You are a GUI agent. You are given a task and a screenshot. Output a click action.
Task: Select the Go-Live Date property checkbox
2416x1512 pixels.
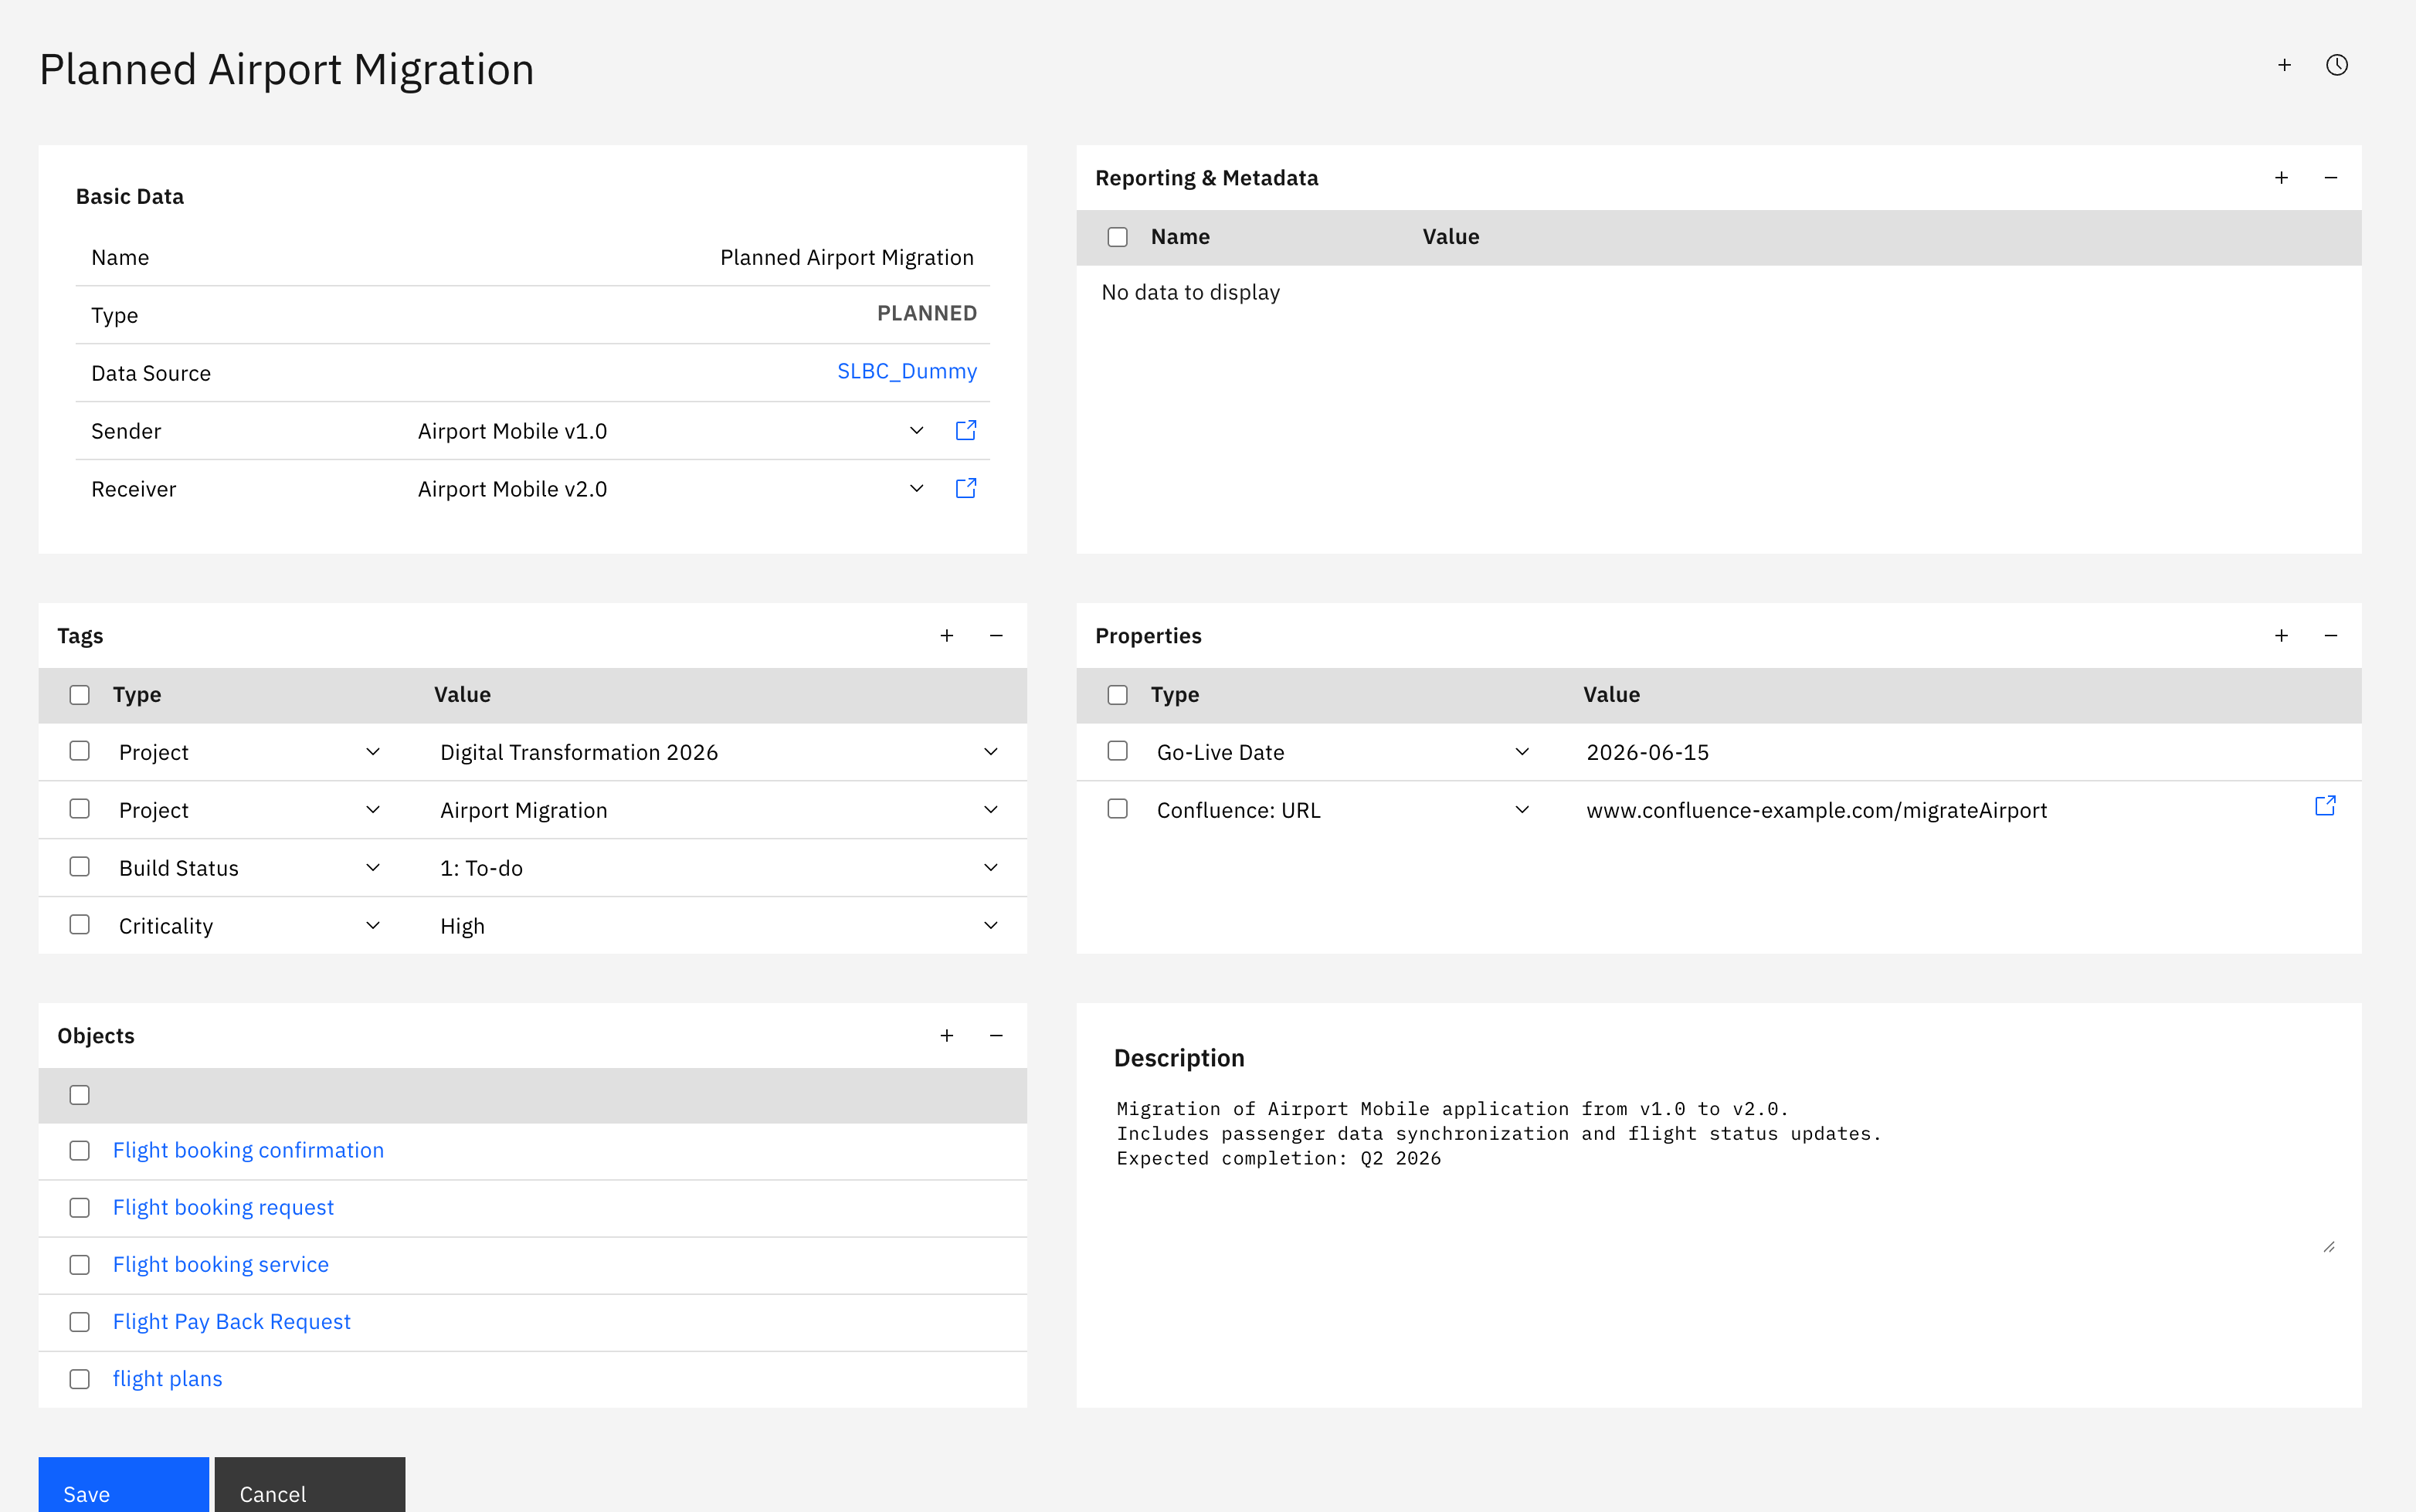click(1117, 751)
